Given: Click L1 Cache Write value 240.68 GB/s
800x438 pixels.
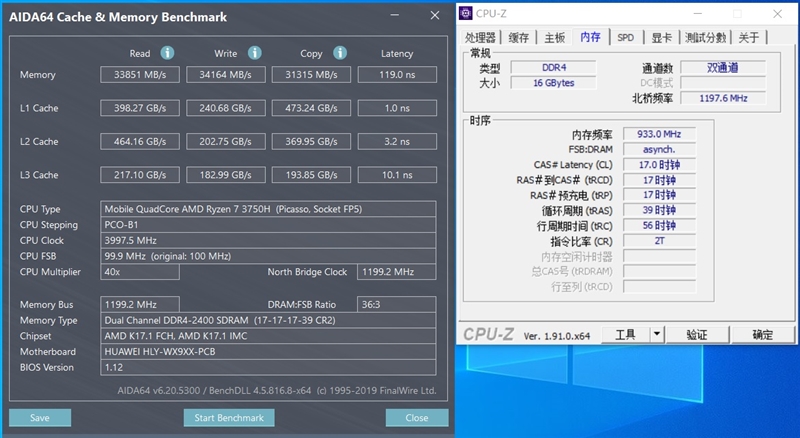Looking at the screenshot, I should click(x=226, y=108).
